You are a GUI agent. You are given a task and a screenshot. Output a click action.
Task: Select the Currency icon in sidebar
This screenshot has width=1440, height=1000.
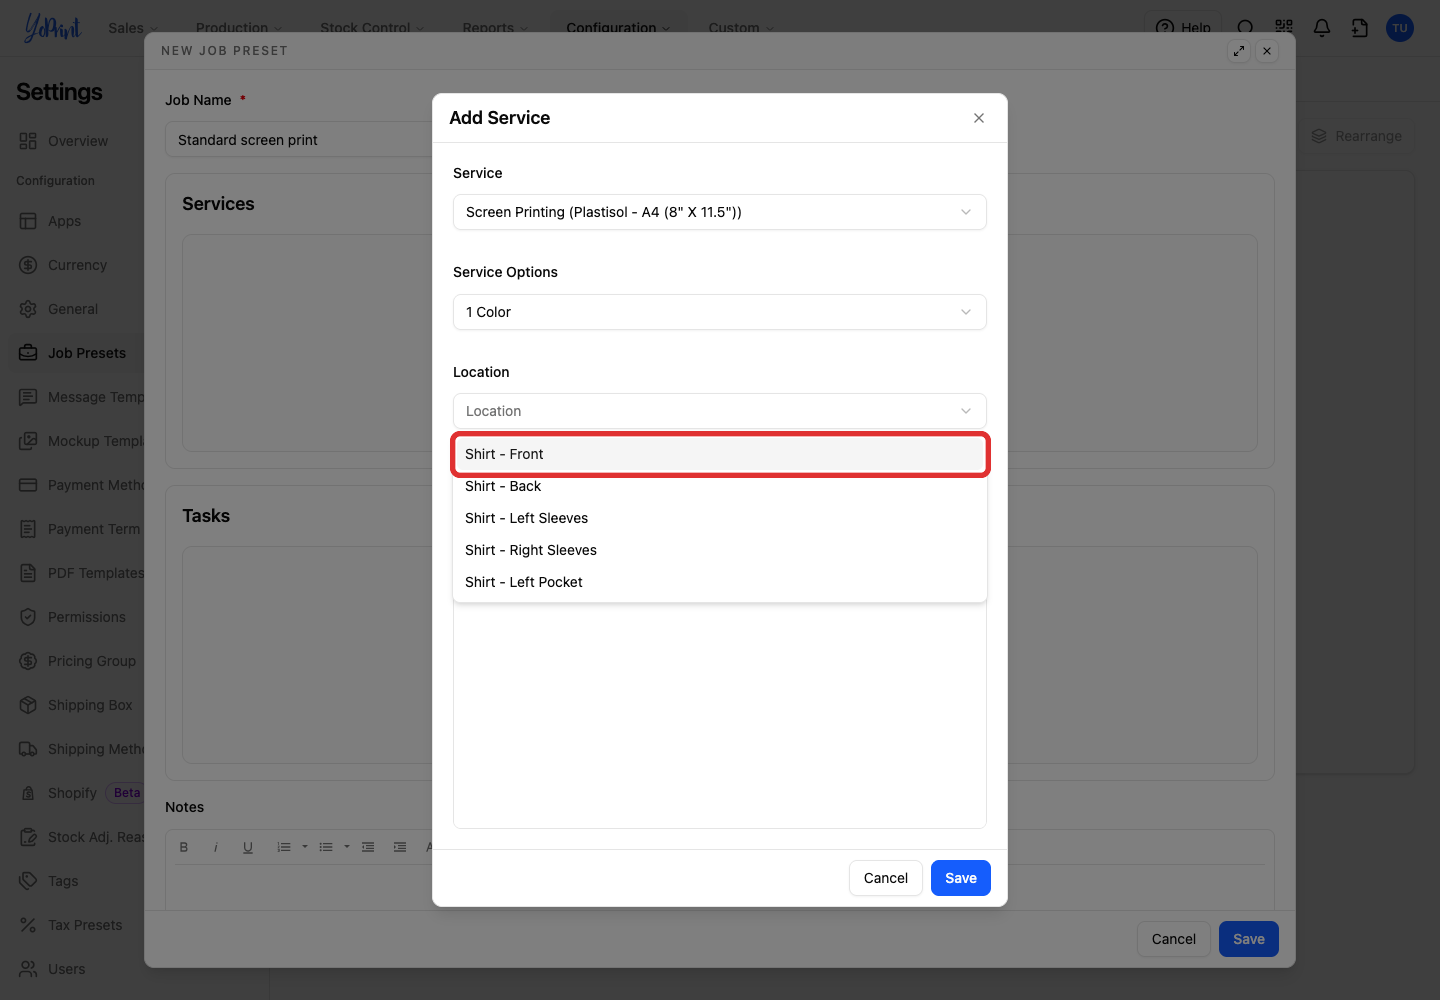(x=28, y=265)
